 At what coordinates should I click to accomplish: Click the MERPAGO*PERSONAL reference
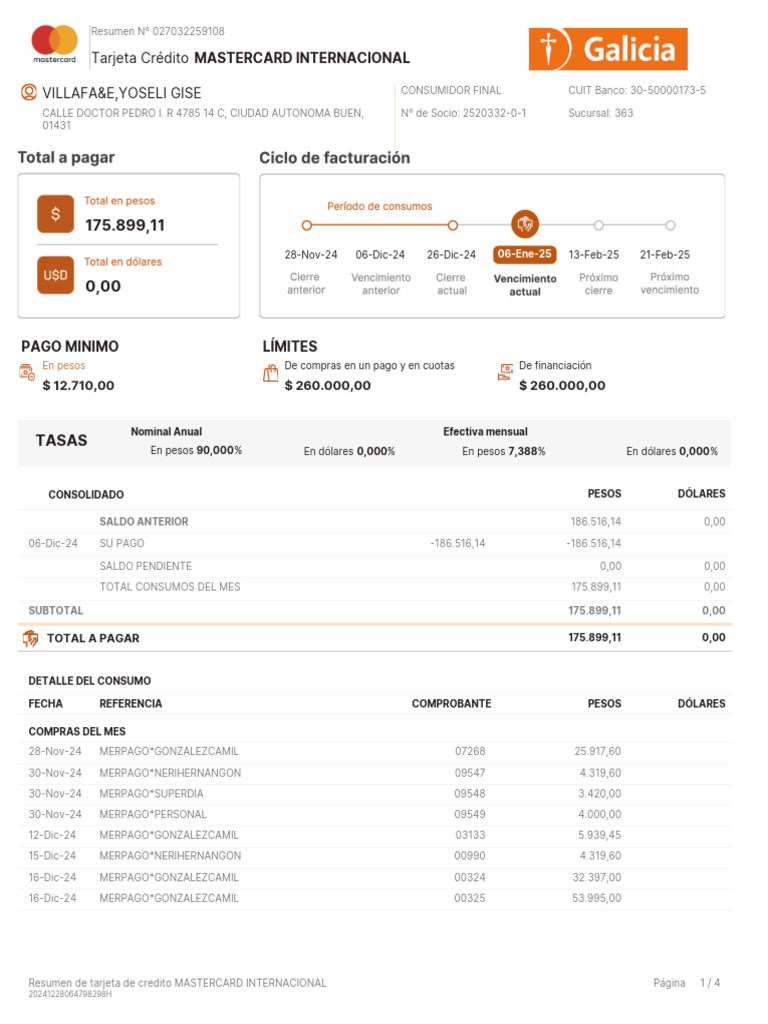(153, 814)
